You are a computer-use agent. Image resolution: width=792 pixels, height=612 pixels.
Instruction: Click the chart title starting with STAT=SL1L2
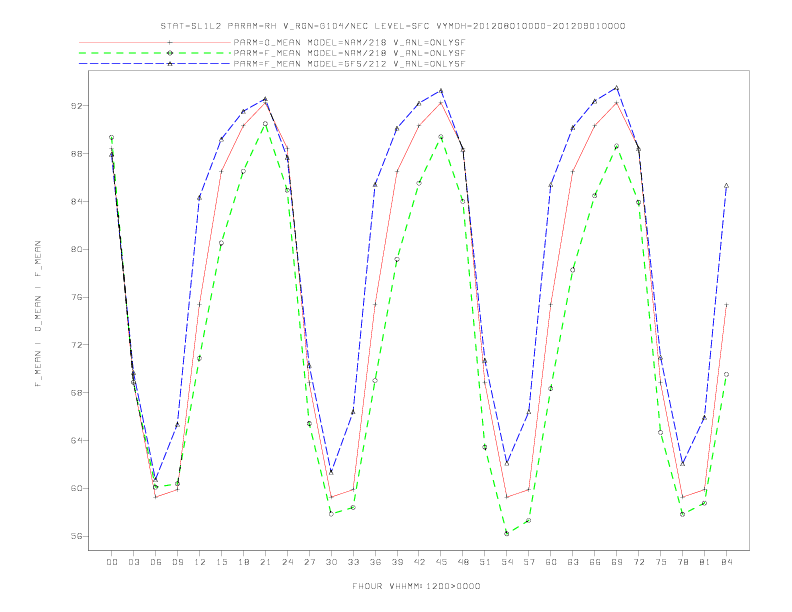(392, 26)
